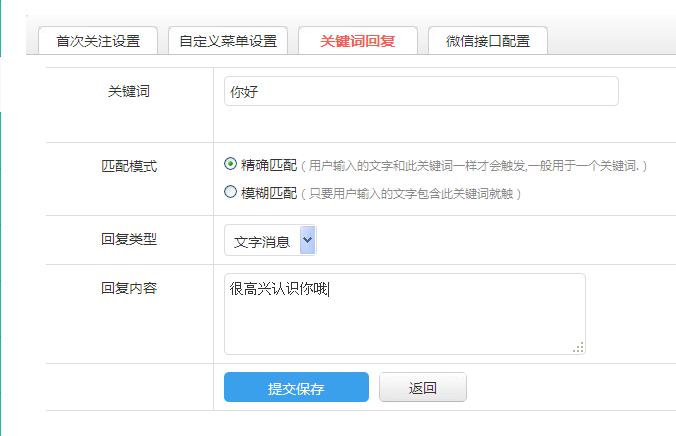Click the 回复类型 row label
The image size is (676, 436).
coord(129,239)
